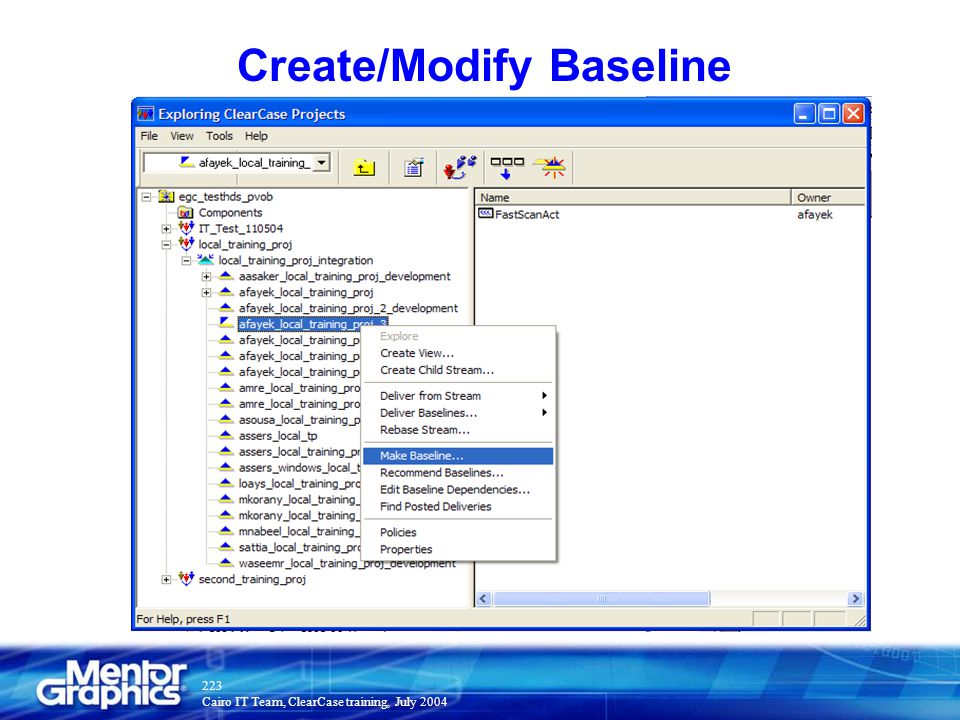Expand the IT_Test_110504 project node
This screenshot has width=960, height=720.
pyautogui.click(x=166, y=229)
